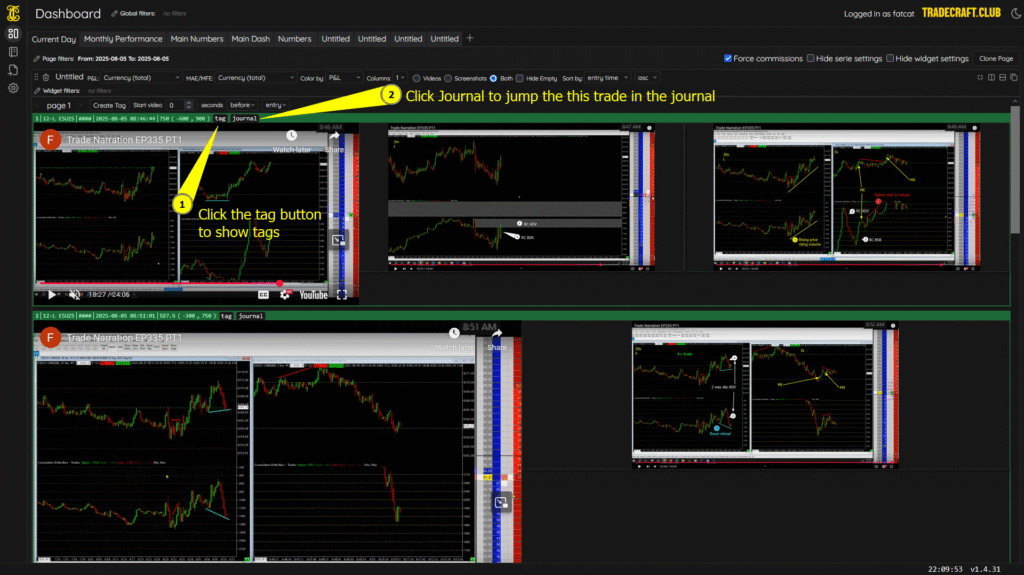Check the Hide Empty checkbox

[x=519, y=78]
